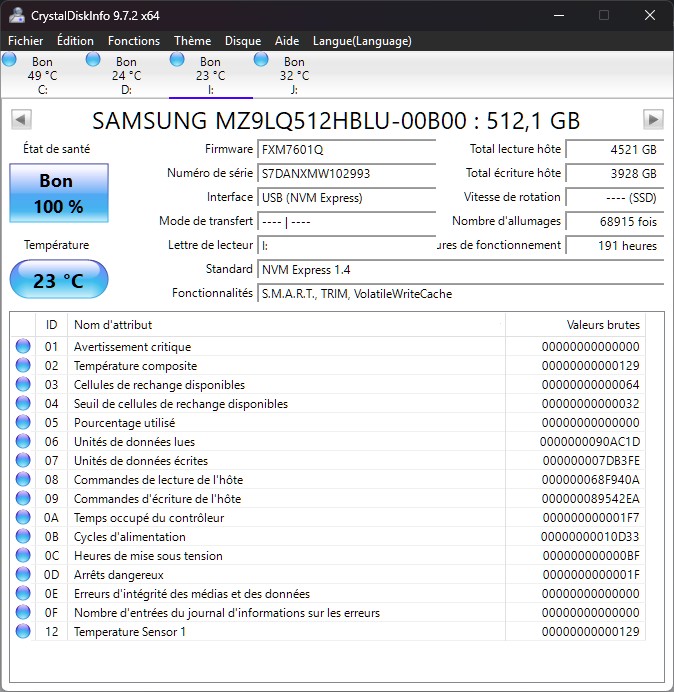The image size is (674, 692).
Task: Click the status icon for Temperature Sensor 1
Action: 23,632
